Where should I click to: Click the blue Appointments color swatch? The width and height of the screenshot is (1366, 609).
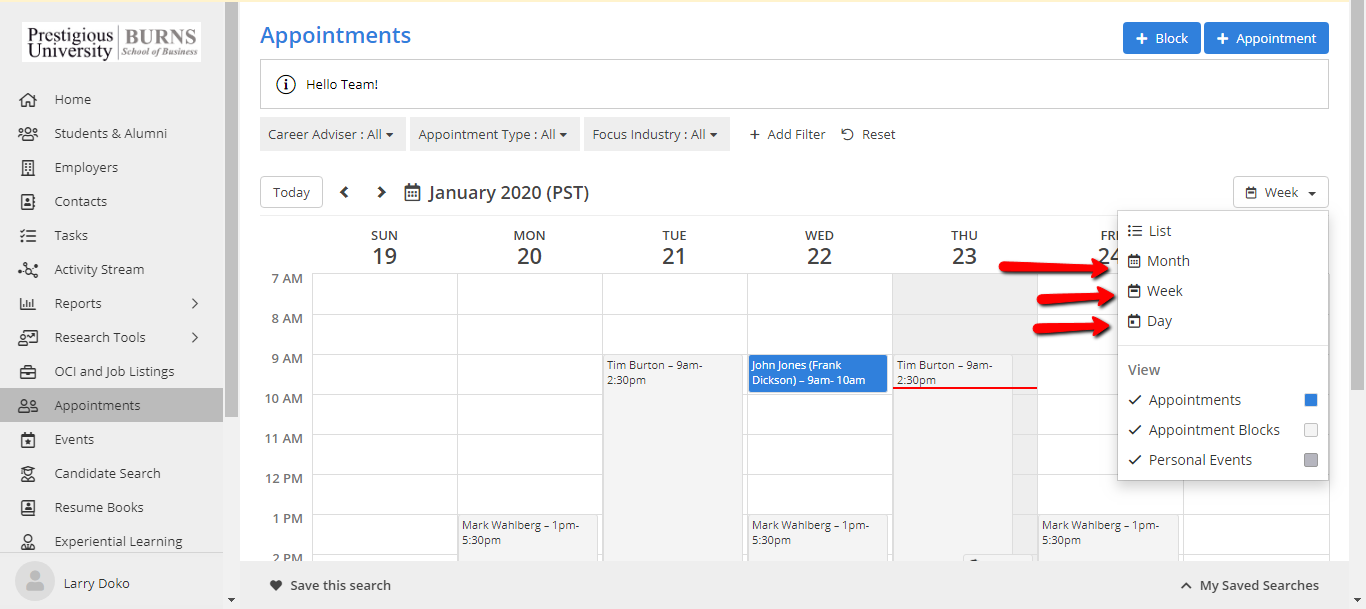coord(1311,400)
